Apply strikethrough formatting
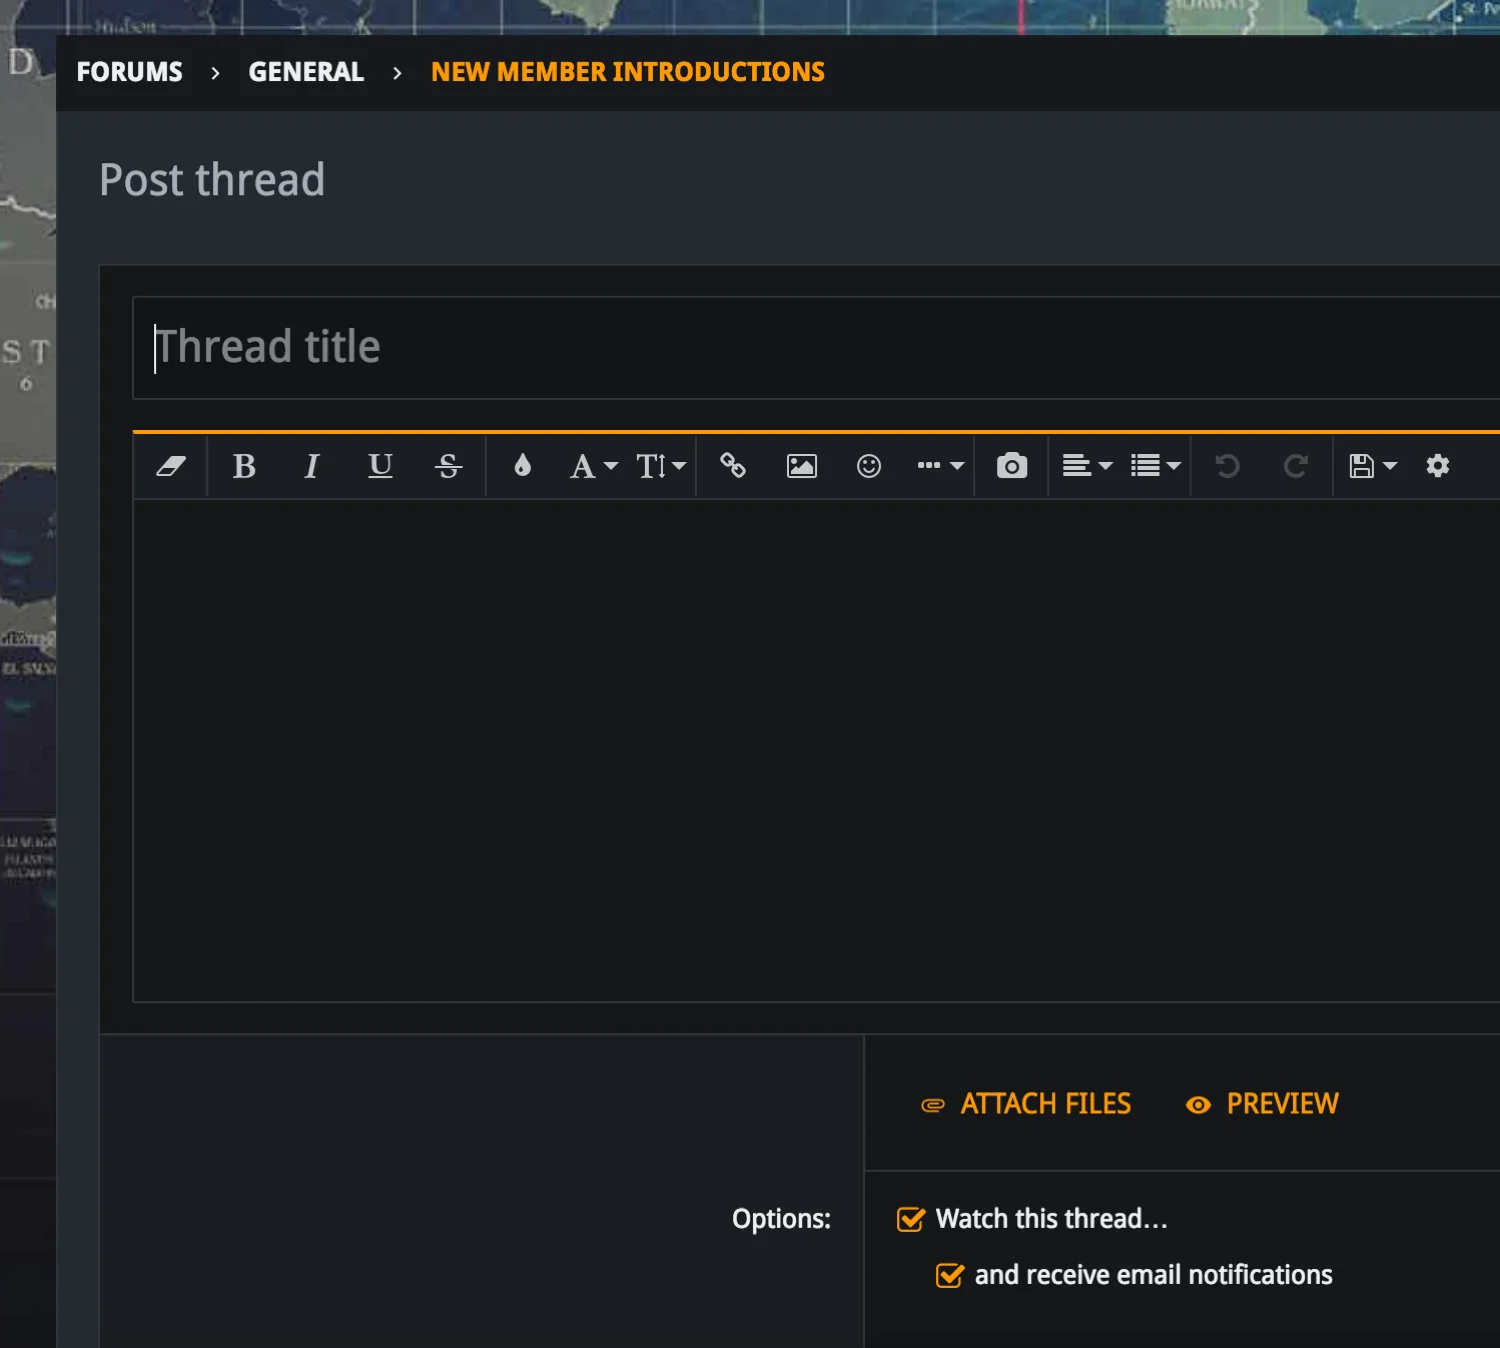This screenshot has height=1348, width=1500. (x=448, y=466)
